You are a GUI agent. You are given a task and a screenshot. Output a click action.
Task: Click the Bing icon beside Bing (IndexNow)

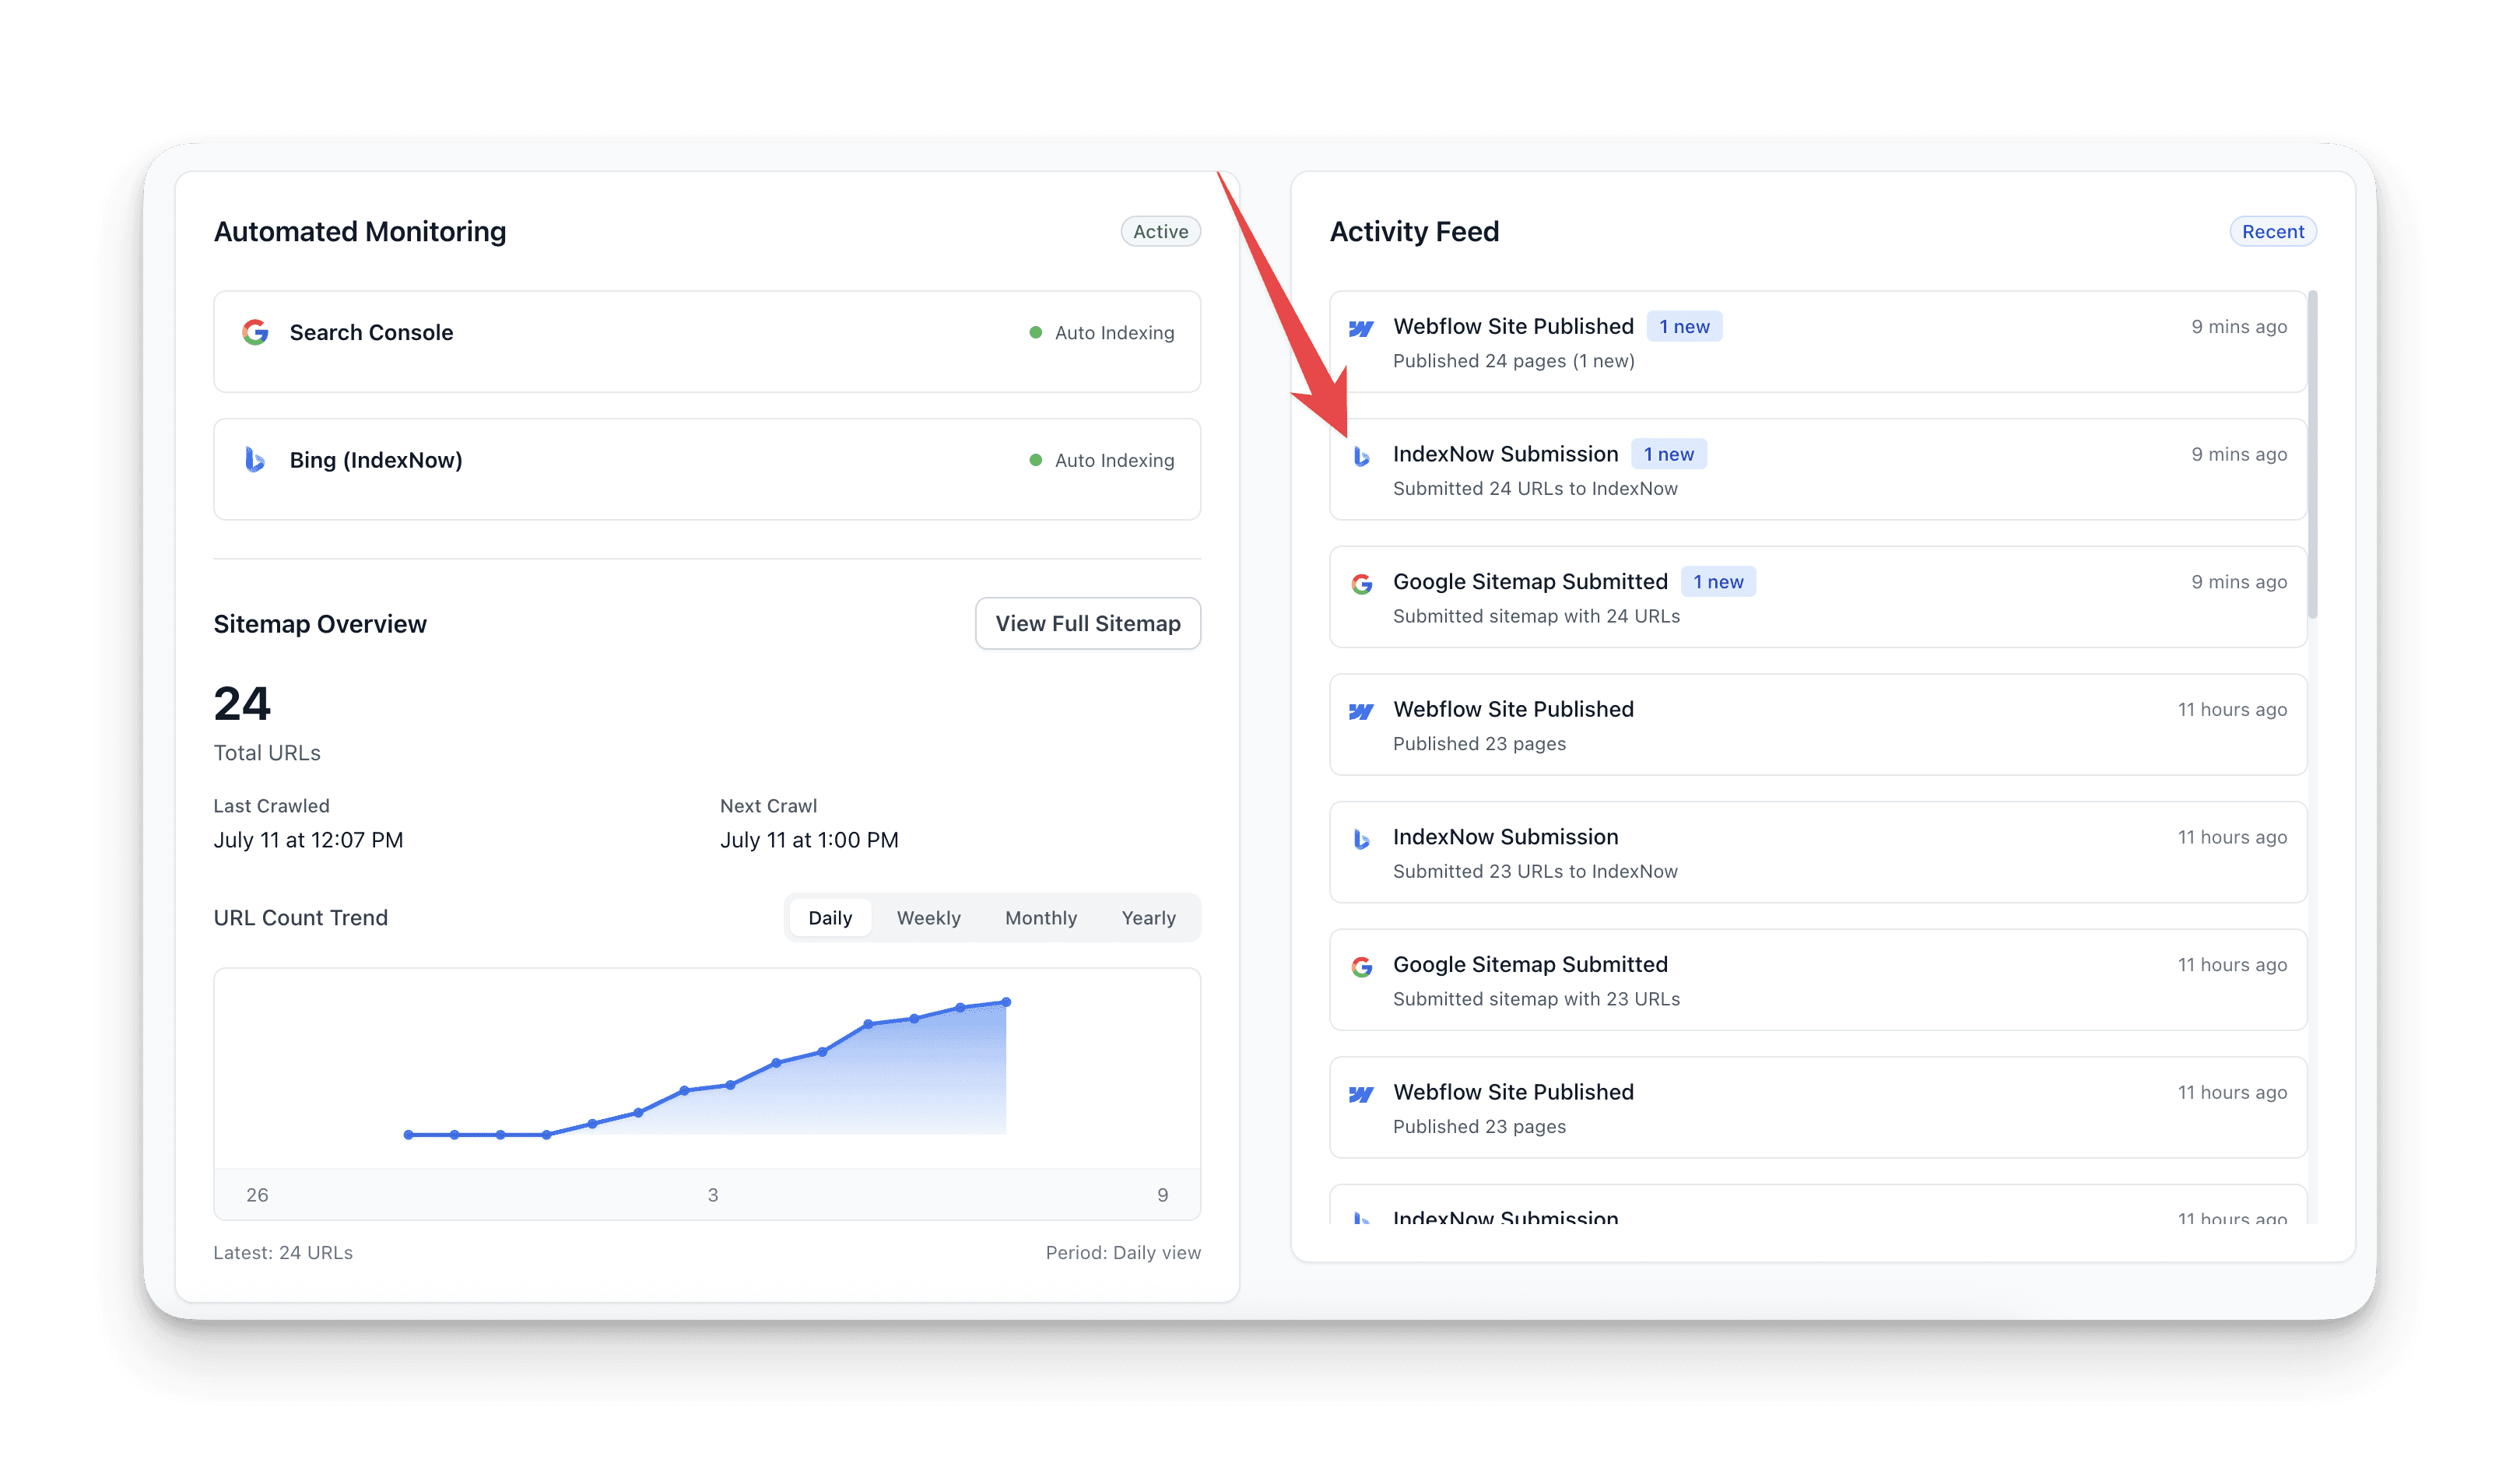255,460
